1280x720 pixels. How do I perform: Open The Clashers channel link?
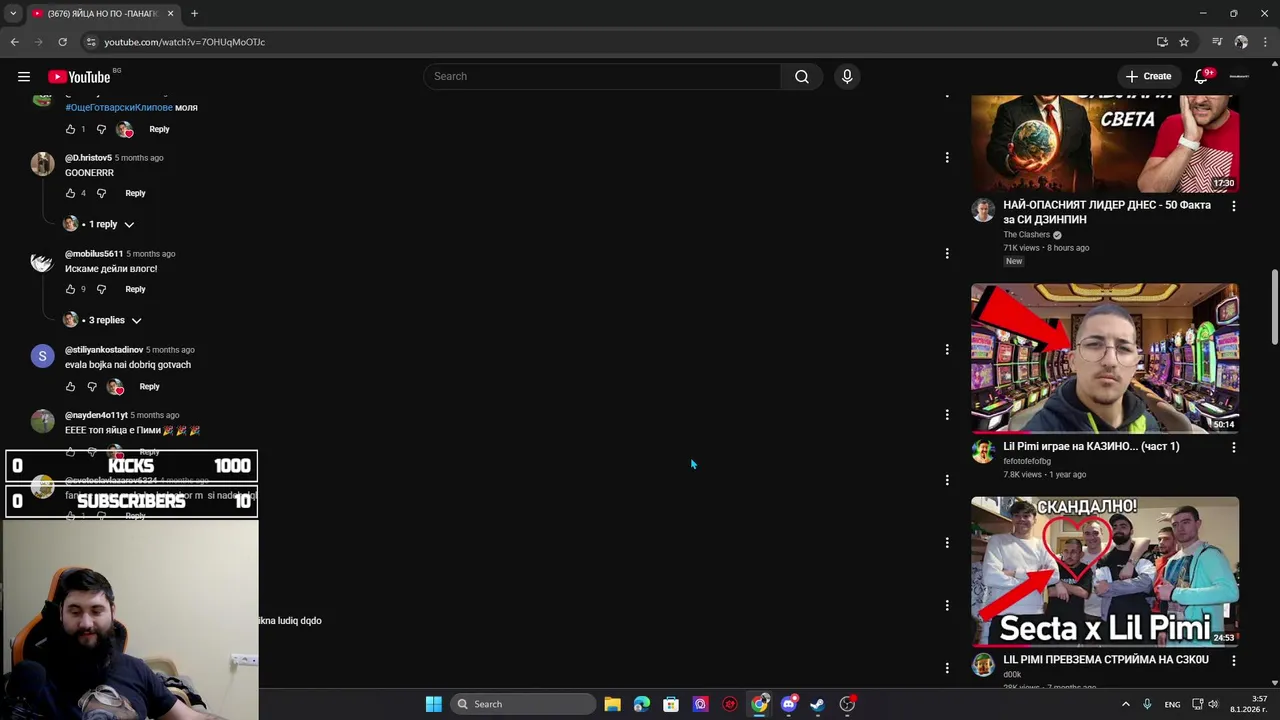1027,235
